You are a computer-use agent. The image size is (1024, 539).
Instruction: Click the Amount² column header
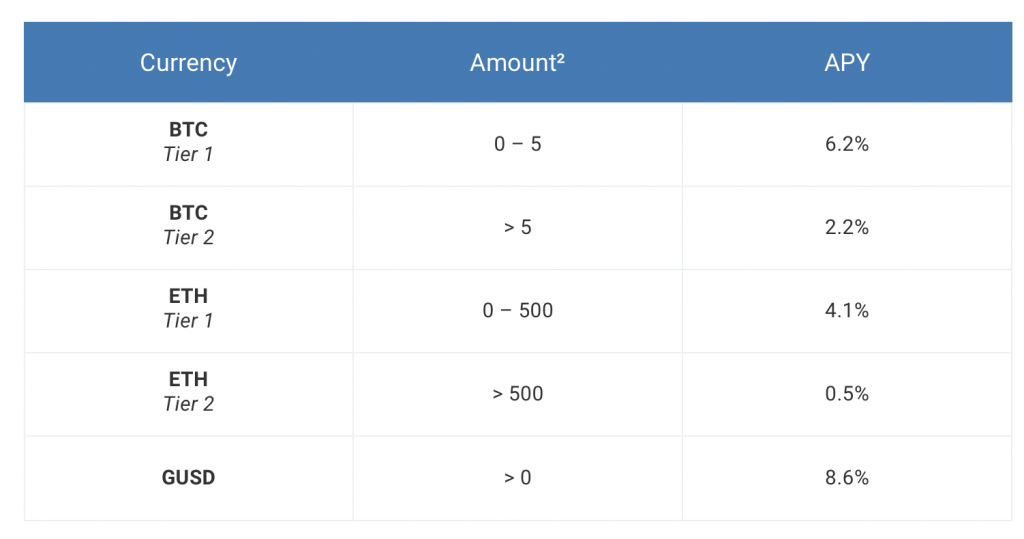click(517, 63)
